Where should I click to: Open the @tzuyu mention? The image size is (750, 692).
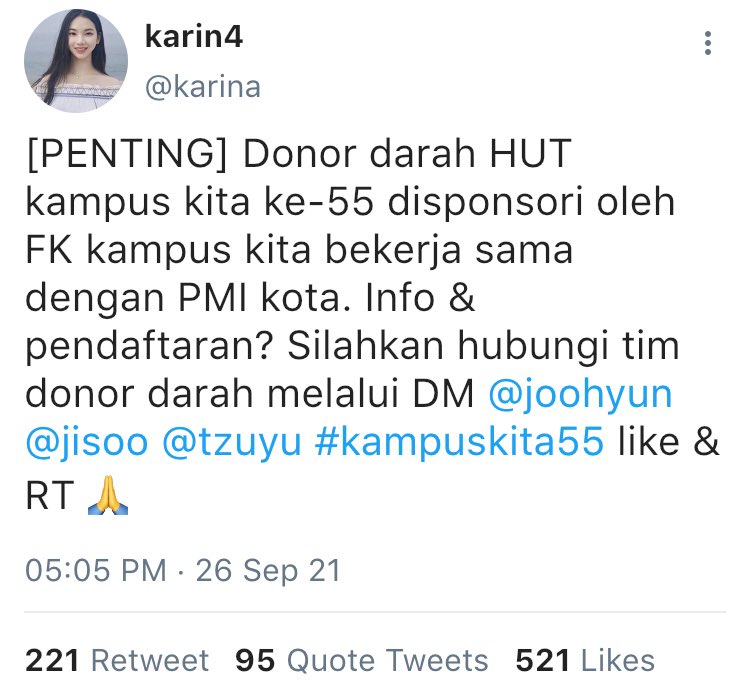[232, 441]
